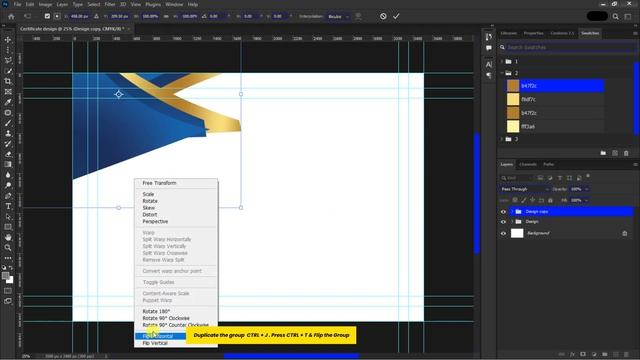Expand the Design group
Screen dimensions: 640x360
coord(512,222)
